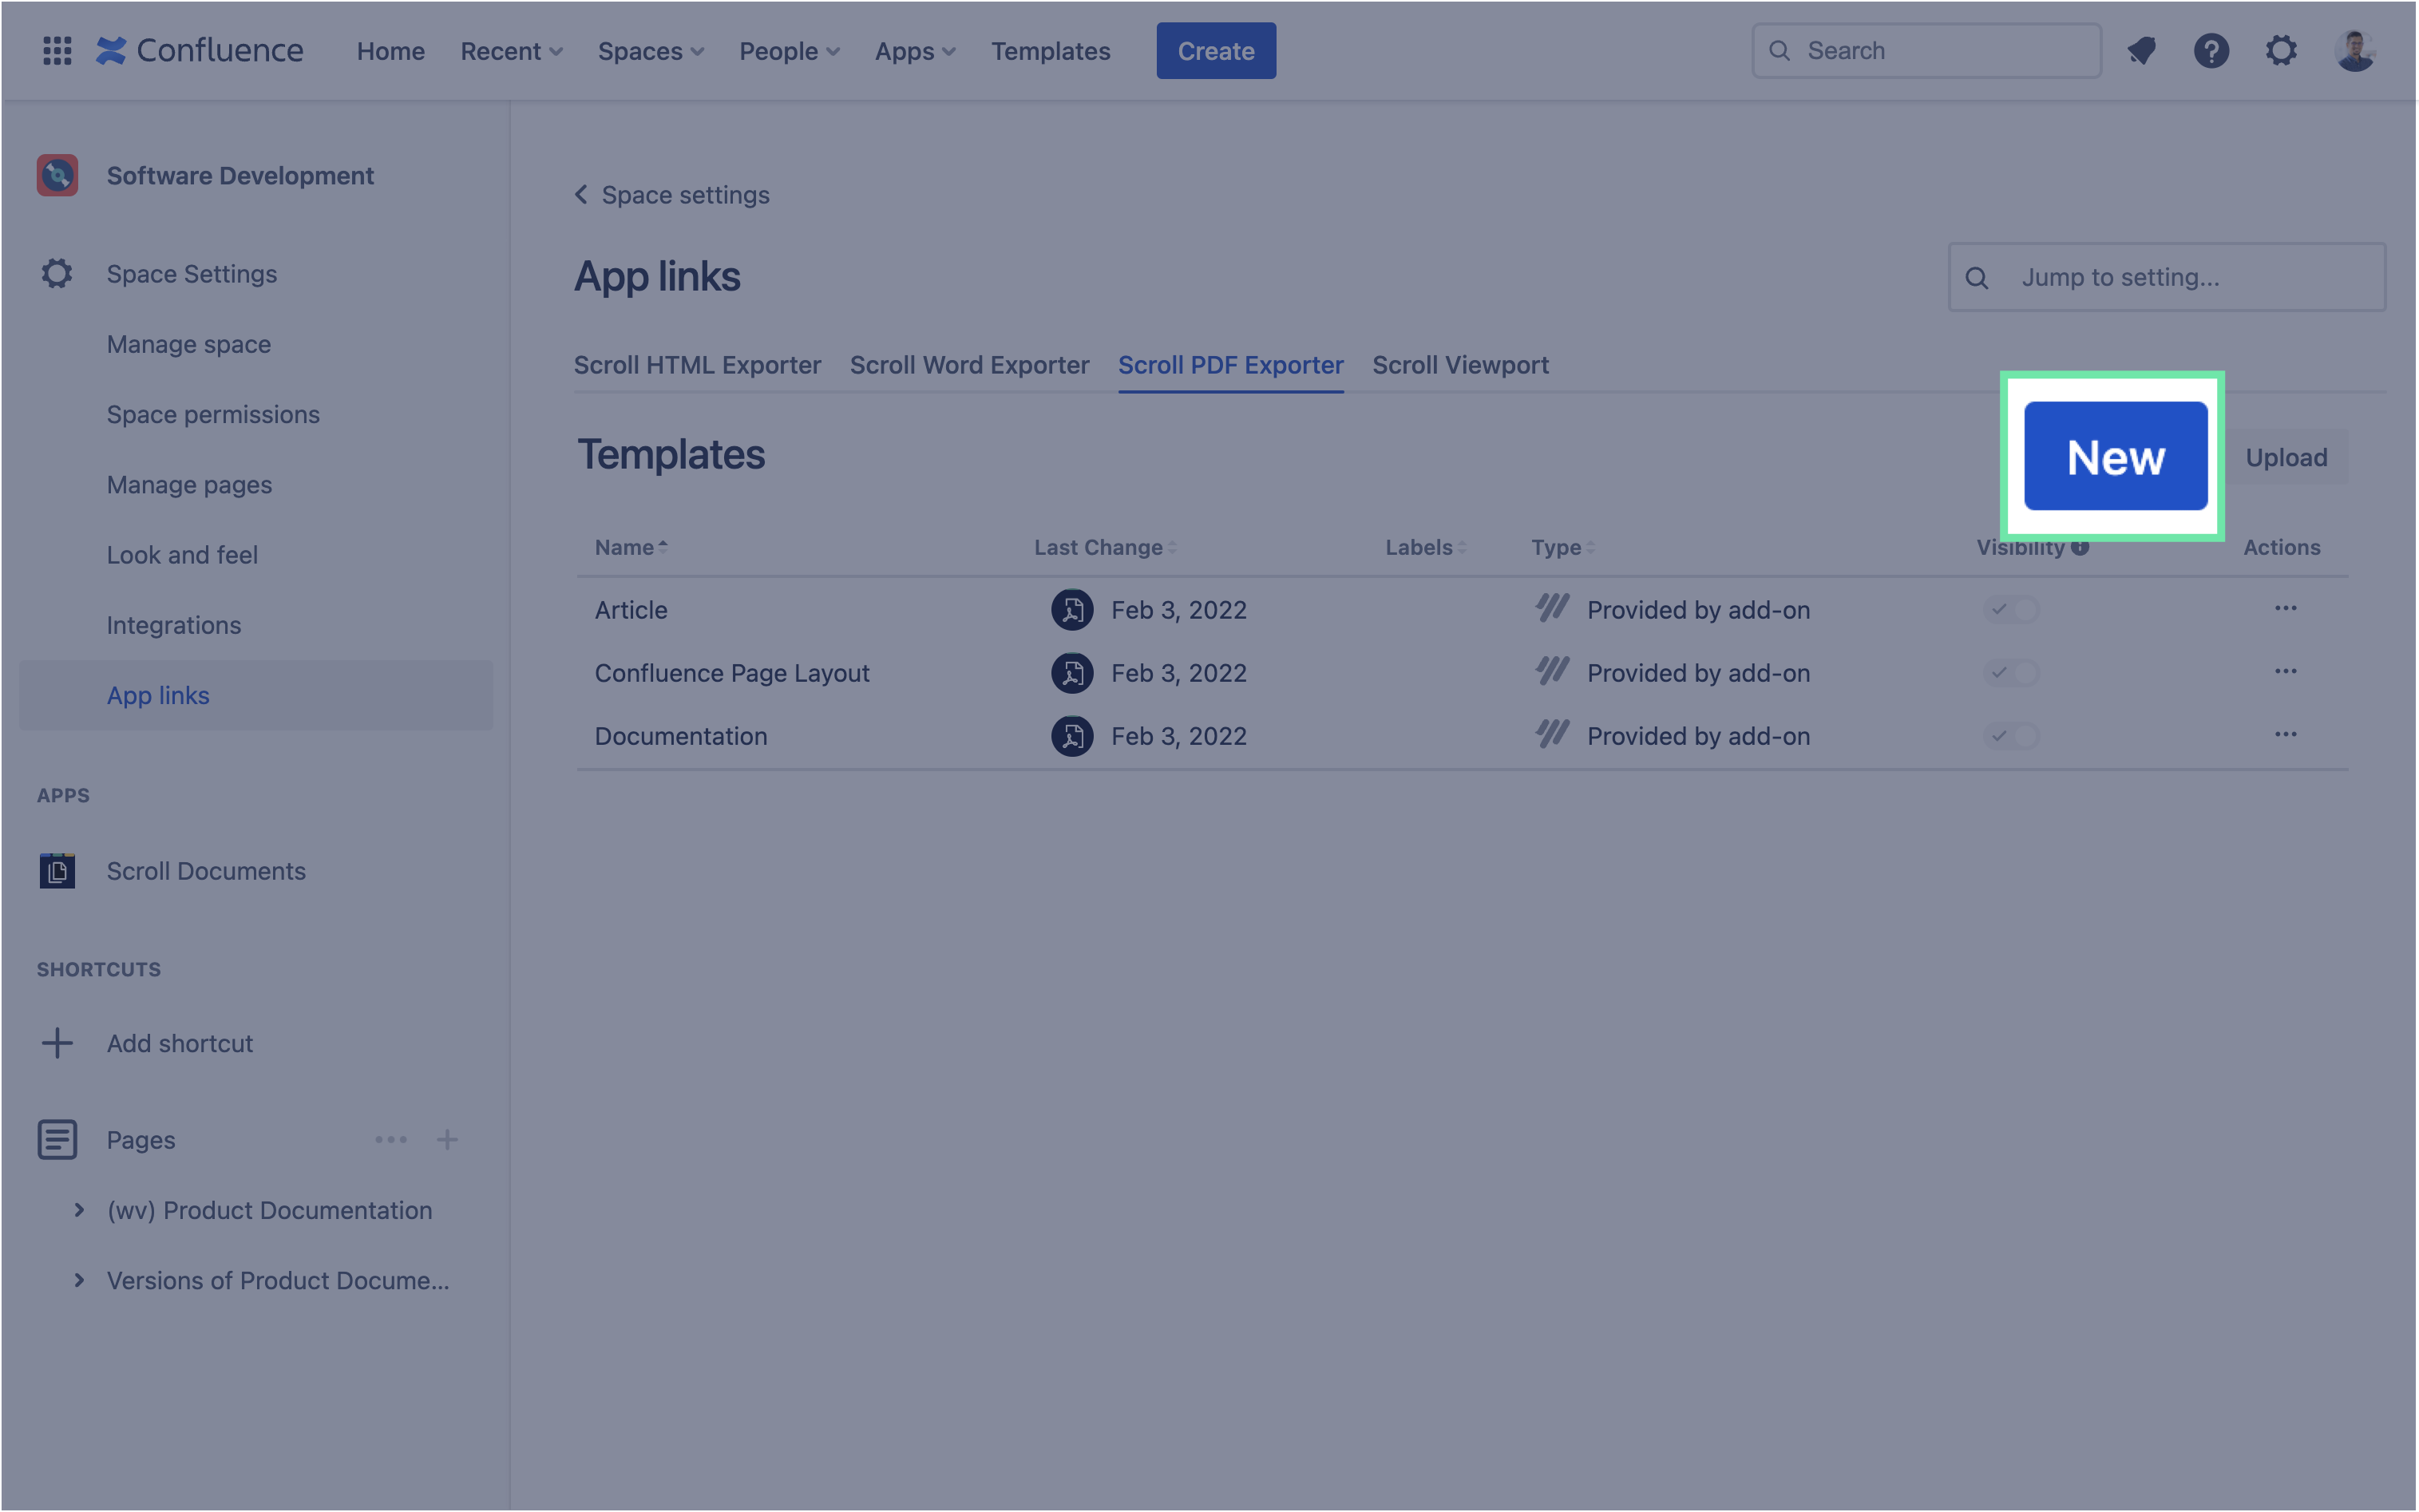Toggle visibility for Confluence Page Layout
Screen dimensions: 2419x1512
2011,672
